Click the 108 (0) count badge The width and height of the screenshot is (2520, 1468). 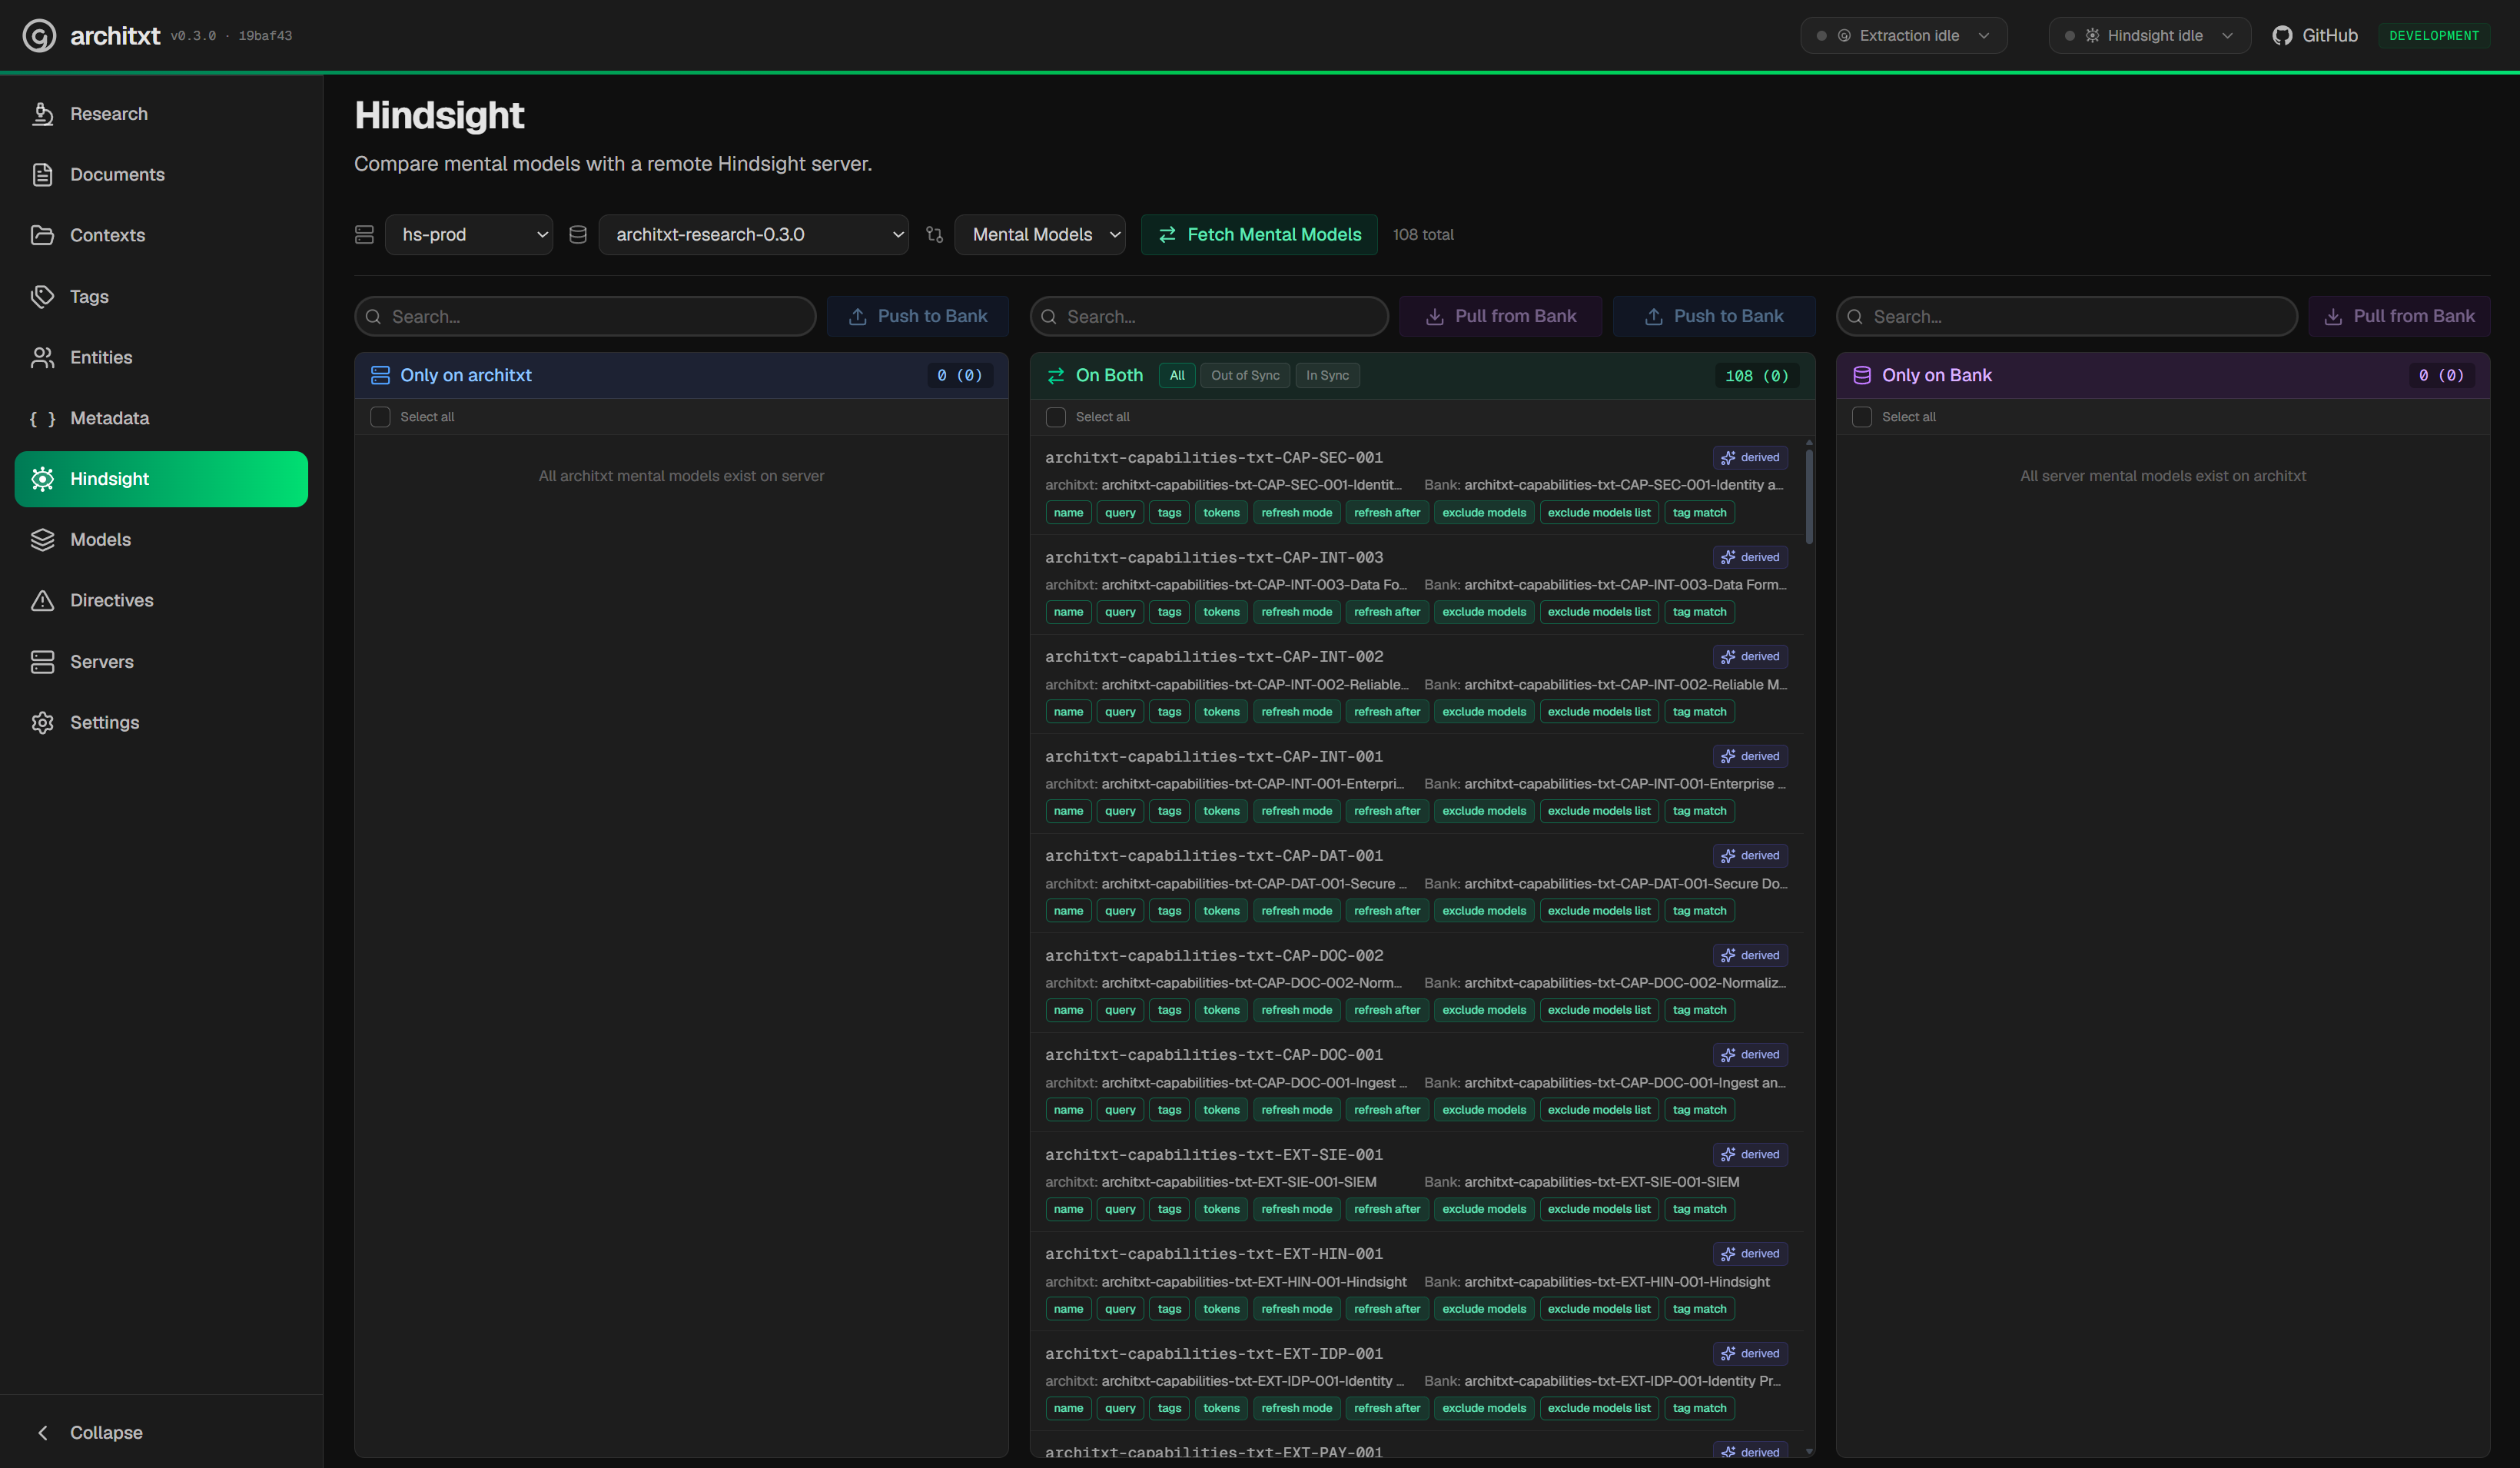1756,376
